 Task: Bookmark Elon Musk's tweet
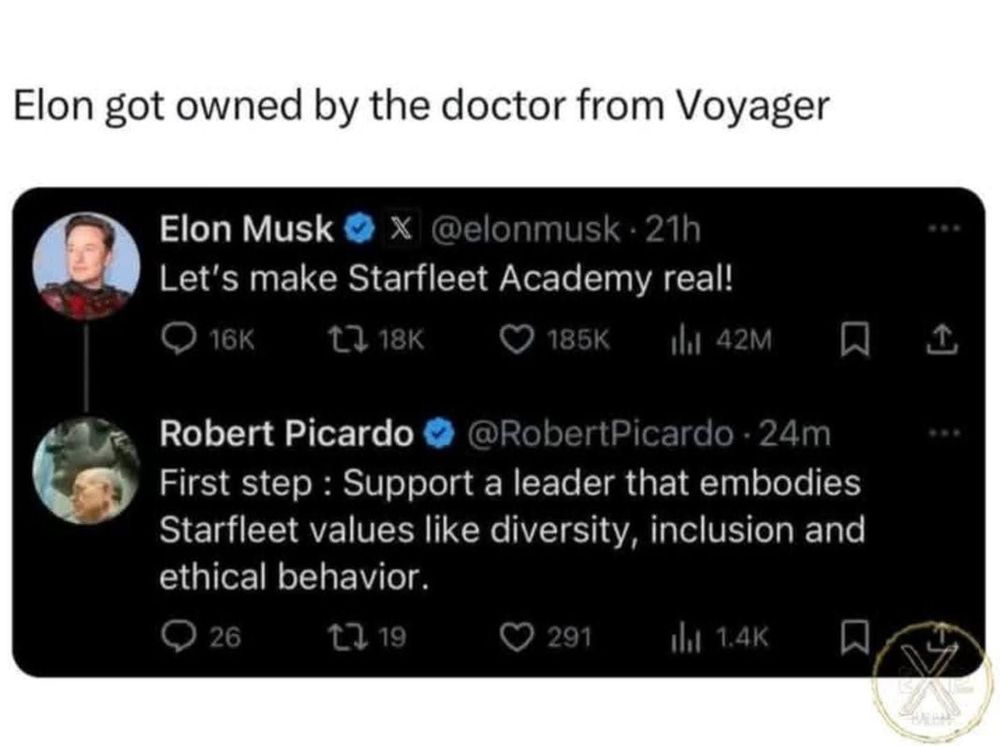pyautogui.click(x=855, y=339)
